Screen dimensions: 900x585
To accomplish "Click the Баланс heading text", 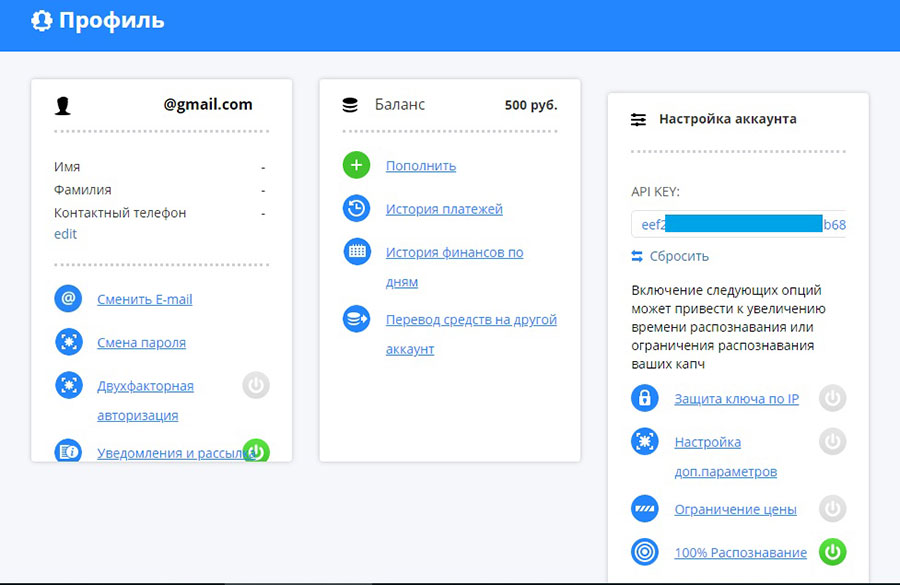I will coord(399,104).
